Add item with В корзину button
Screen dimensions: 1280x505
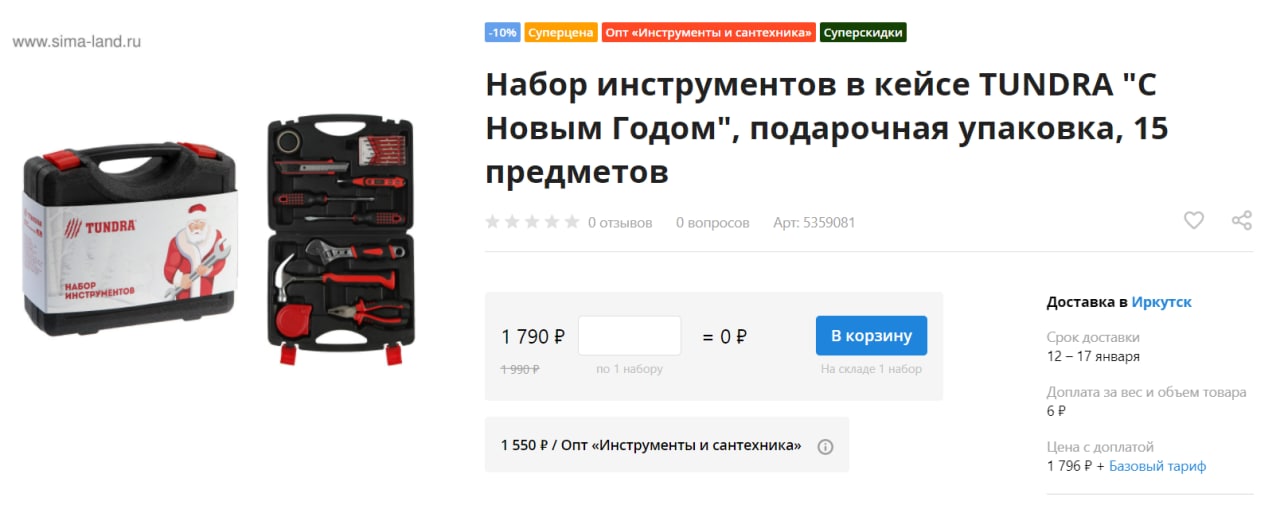871,336
